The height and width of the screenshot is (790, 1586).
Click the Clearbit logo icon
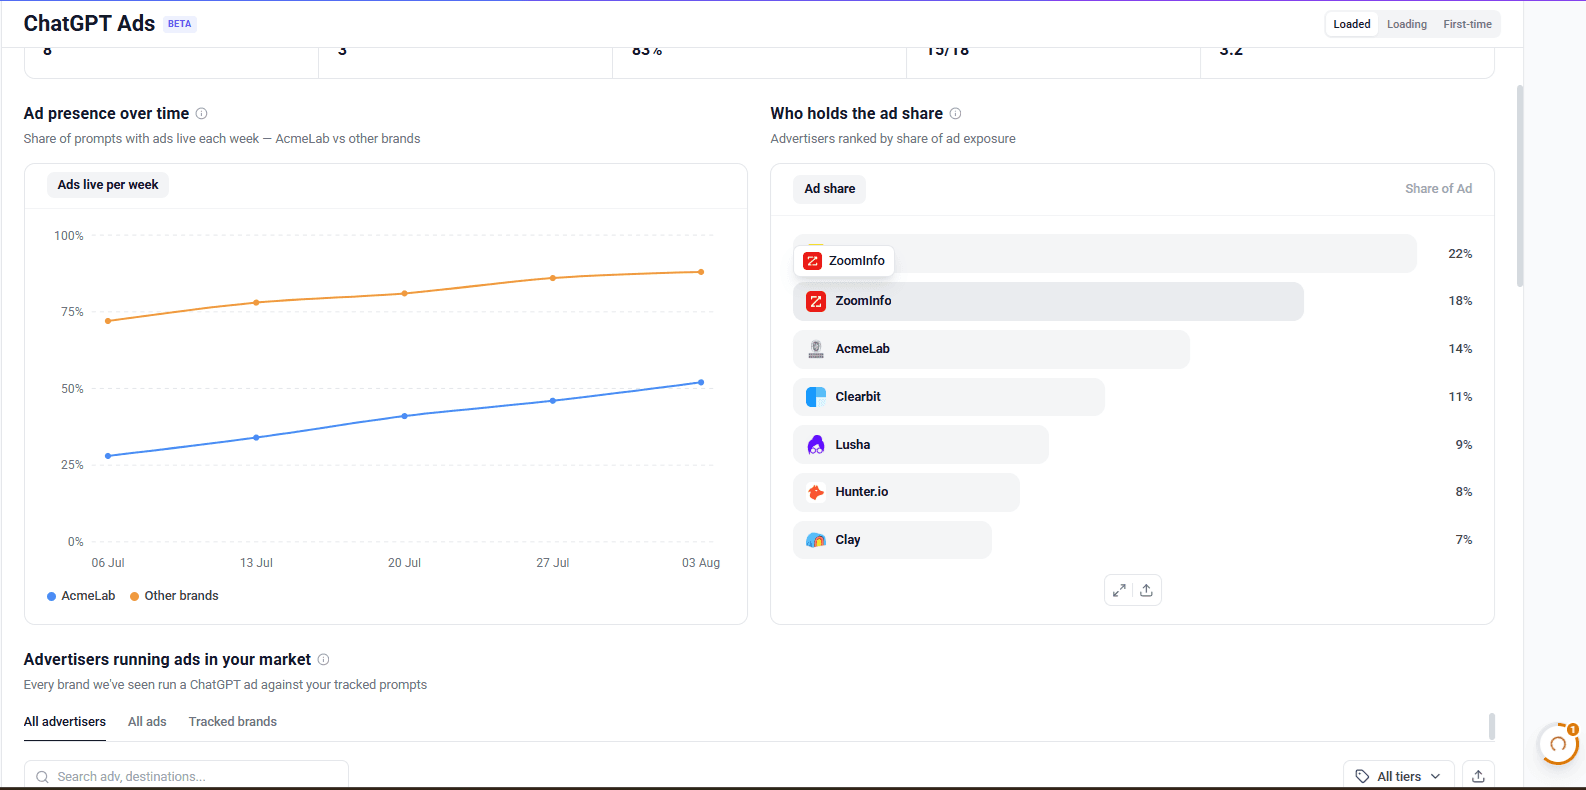[816, 397]
